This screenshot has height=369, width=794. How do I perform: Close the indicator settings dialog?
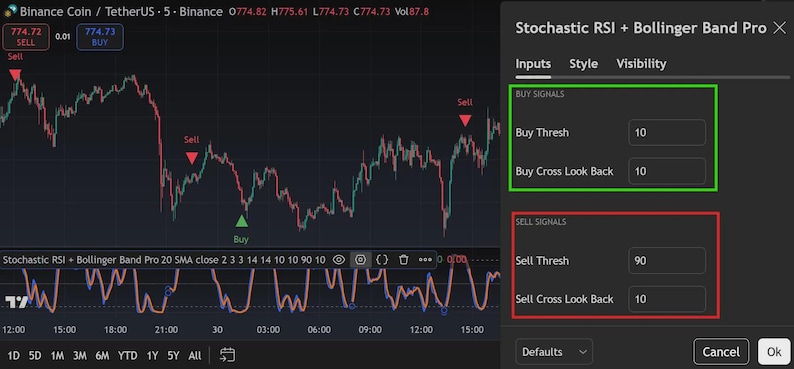tap(779, 28)
